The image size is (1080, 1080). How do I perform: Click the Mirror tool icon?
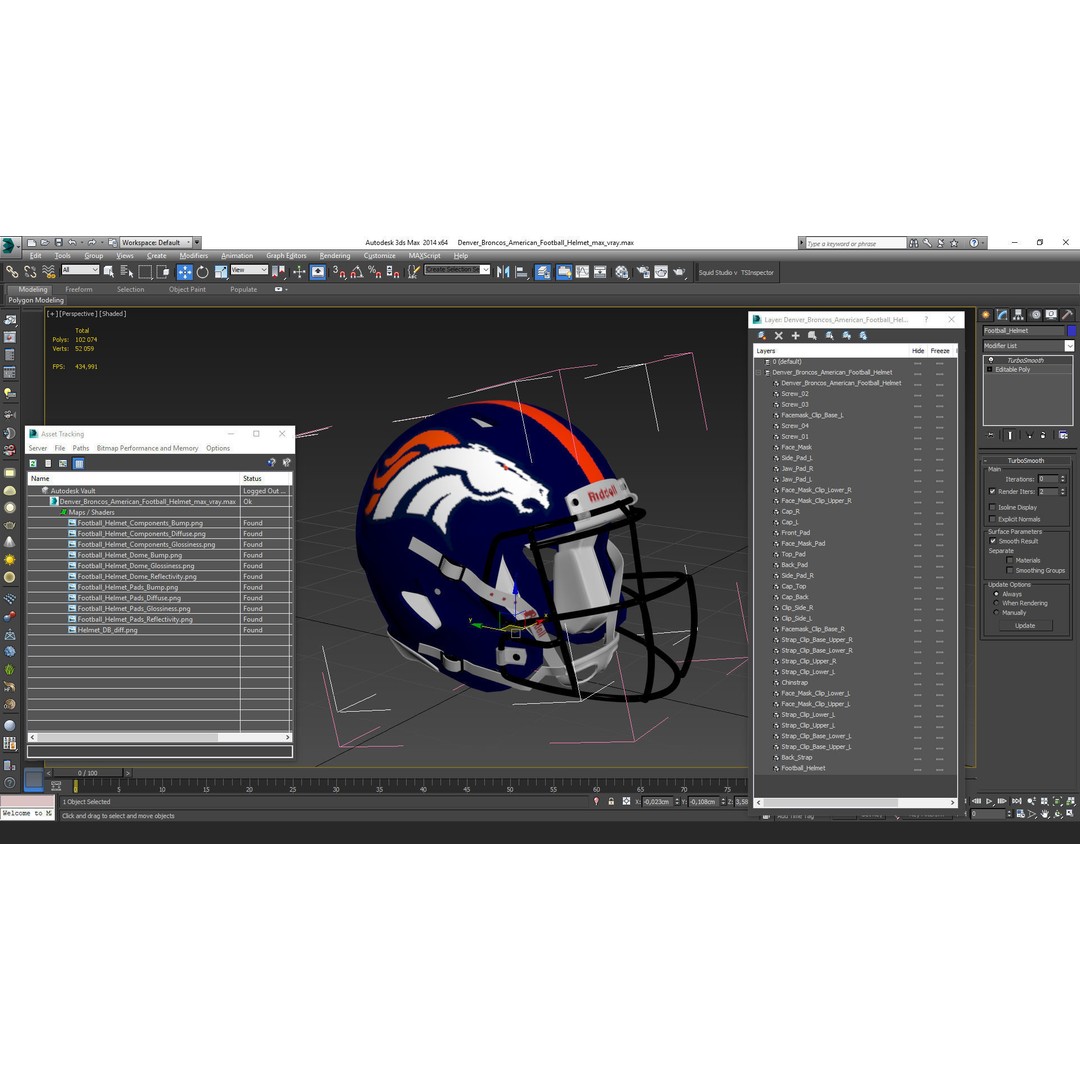coord(503,272)
